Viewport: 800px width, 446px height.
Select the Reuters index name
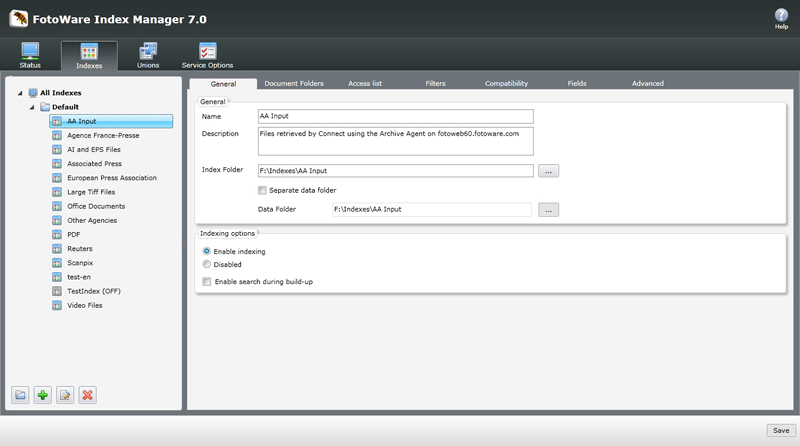point(80,249)
